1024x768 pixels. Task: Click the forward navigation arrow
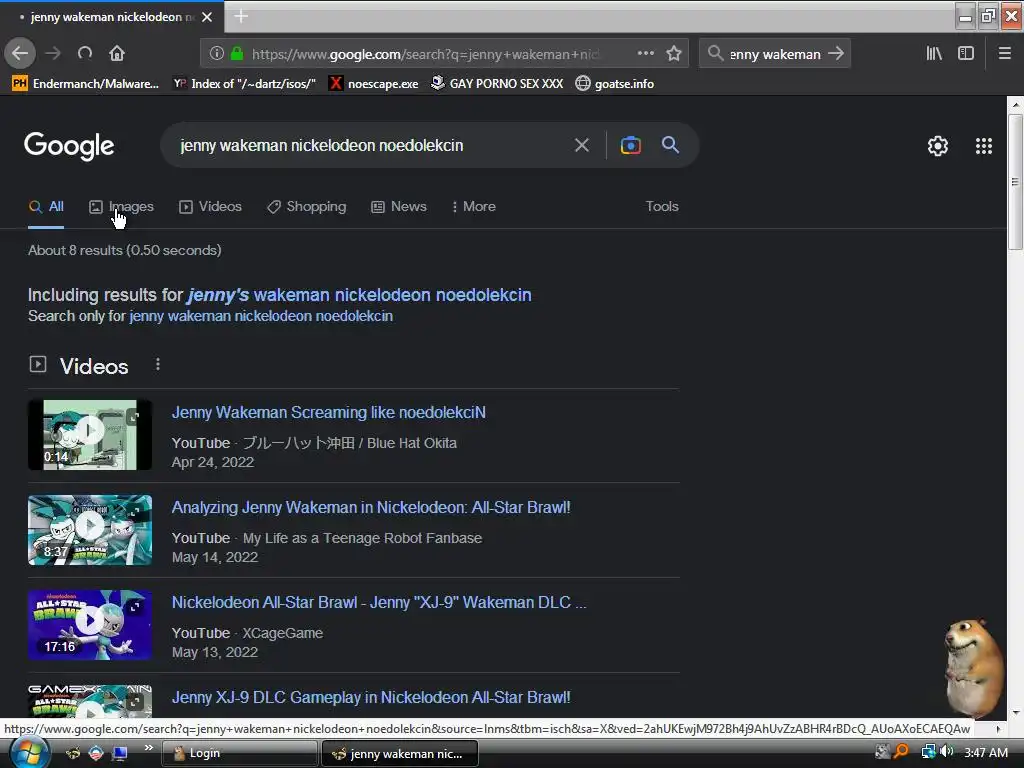point(53,53)
